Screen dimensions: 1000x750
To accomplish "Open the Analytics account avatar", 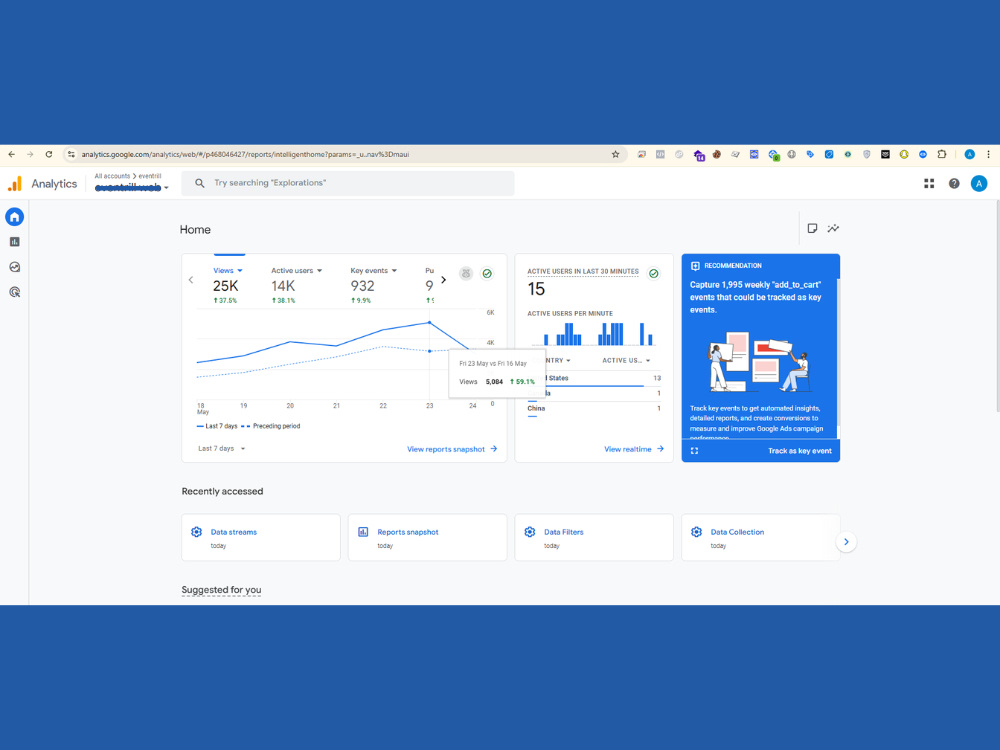I will click(979, 184).
